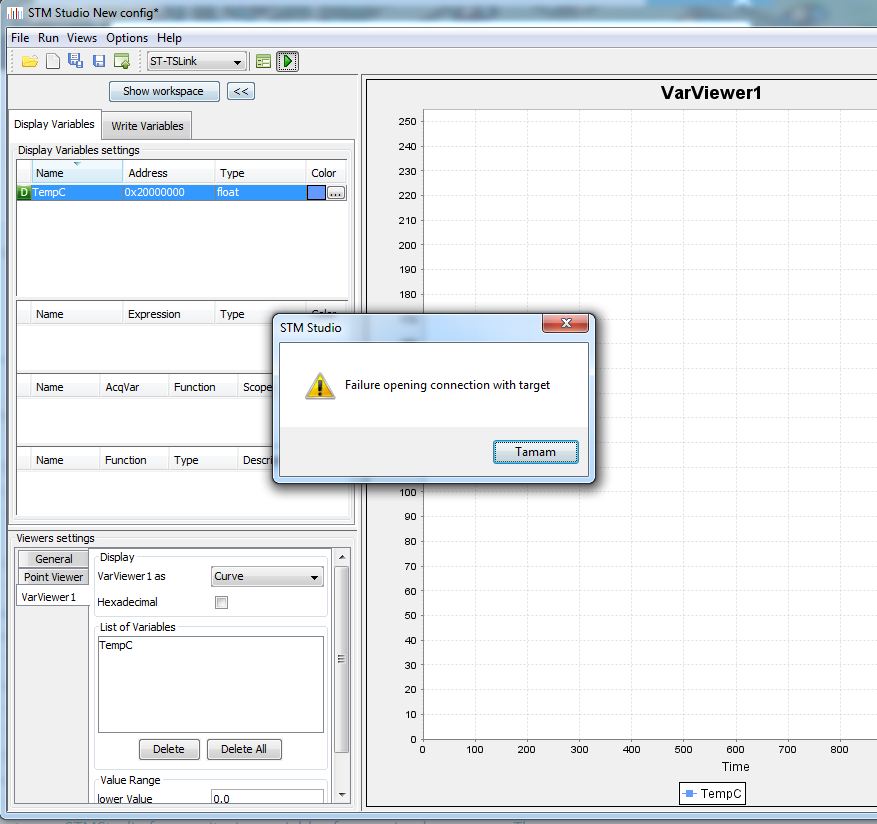Click the scrollbar down arrow
The image size is (877, 824).
point(342,795)
